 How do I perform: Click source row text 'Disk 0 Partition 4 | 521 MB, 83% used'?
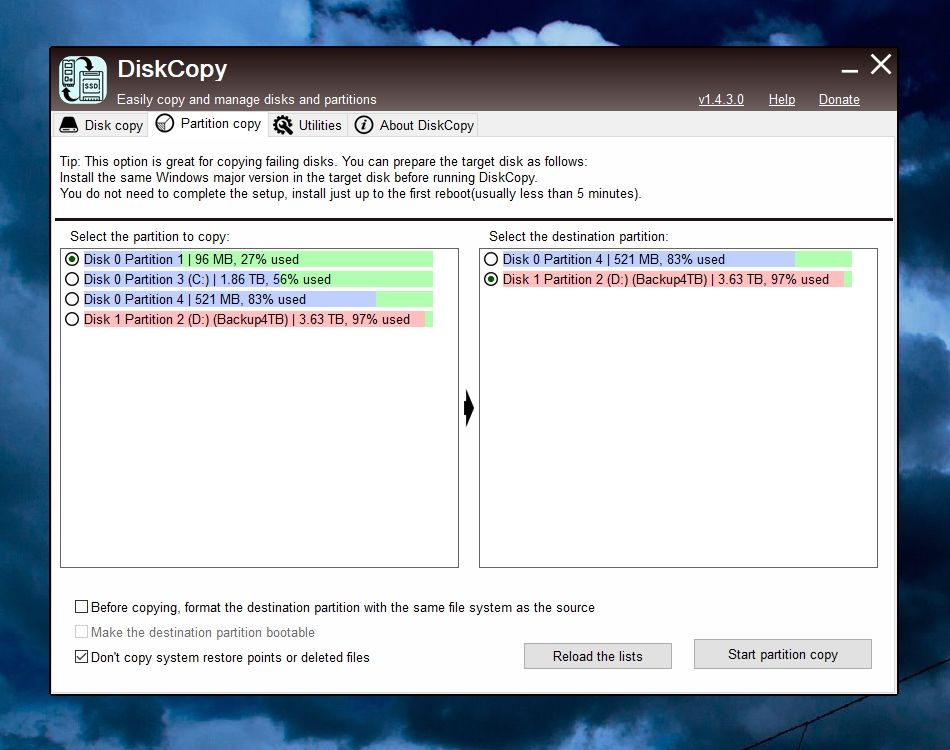(194, 299)
